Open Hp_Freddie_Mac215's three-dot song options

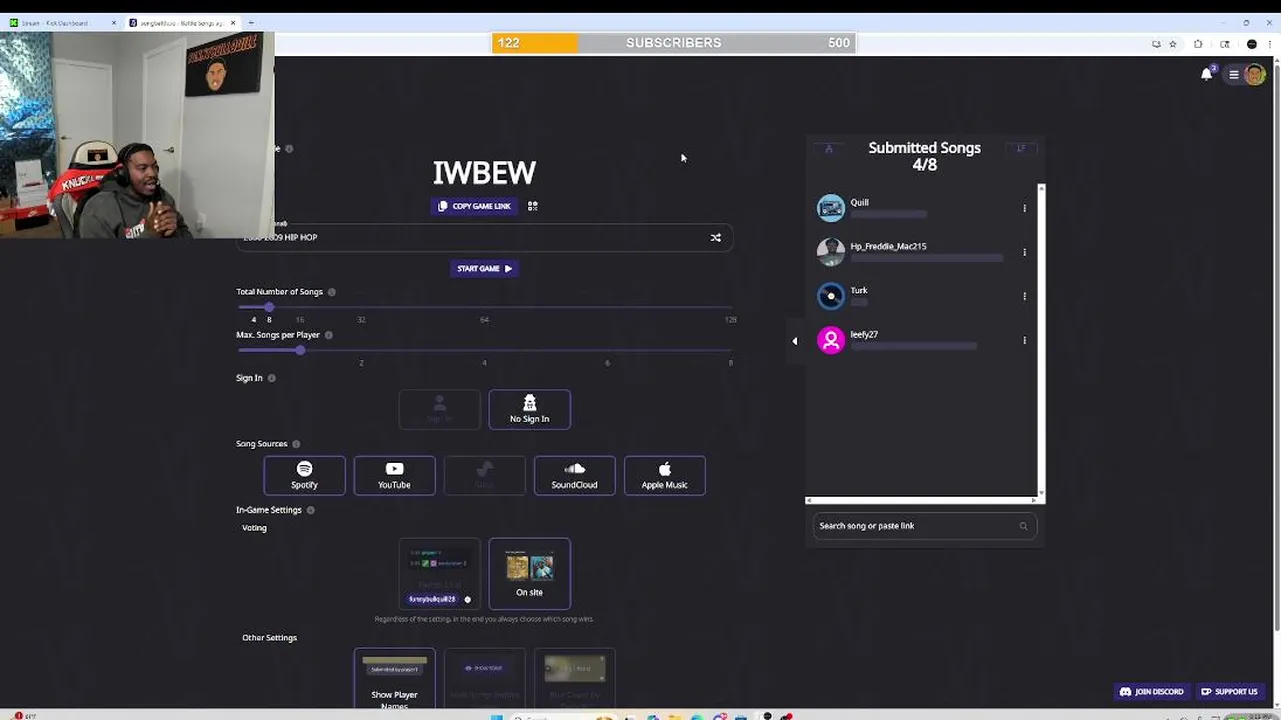pyautogui.click(x=1024, y=252)
